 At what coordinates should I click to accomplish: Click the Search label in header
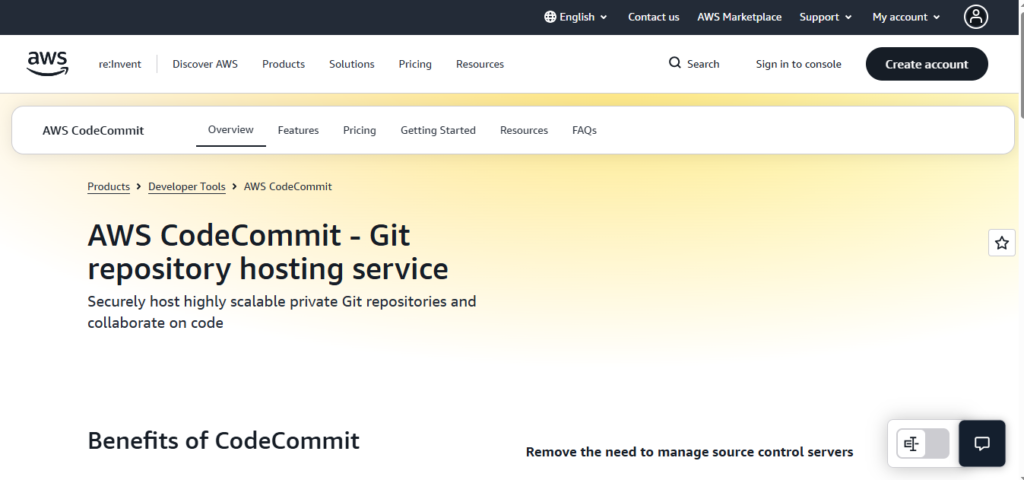(x=703, y=64)
